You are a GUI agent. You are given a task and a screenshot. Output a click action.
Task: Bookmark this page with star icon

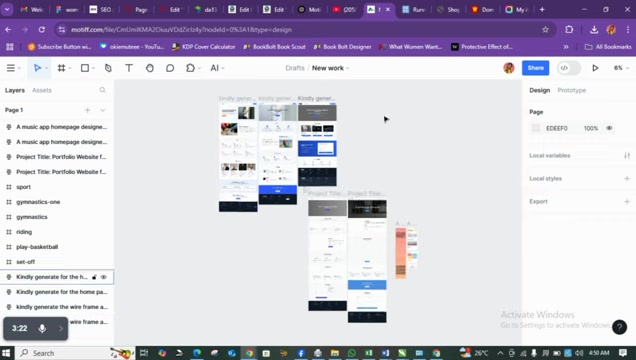pos(545,30)
